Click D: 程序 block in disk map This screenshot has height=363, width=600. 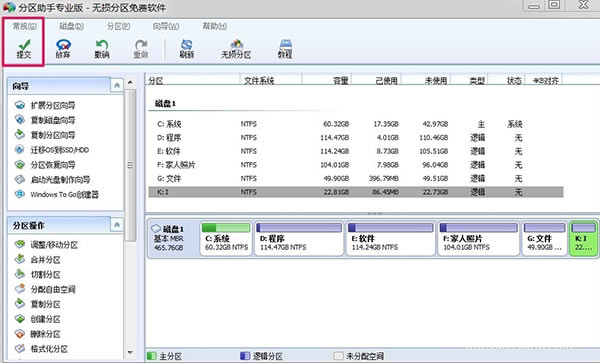(299, 238)
